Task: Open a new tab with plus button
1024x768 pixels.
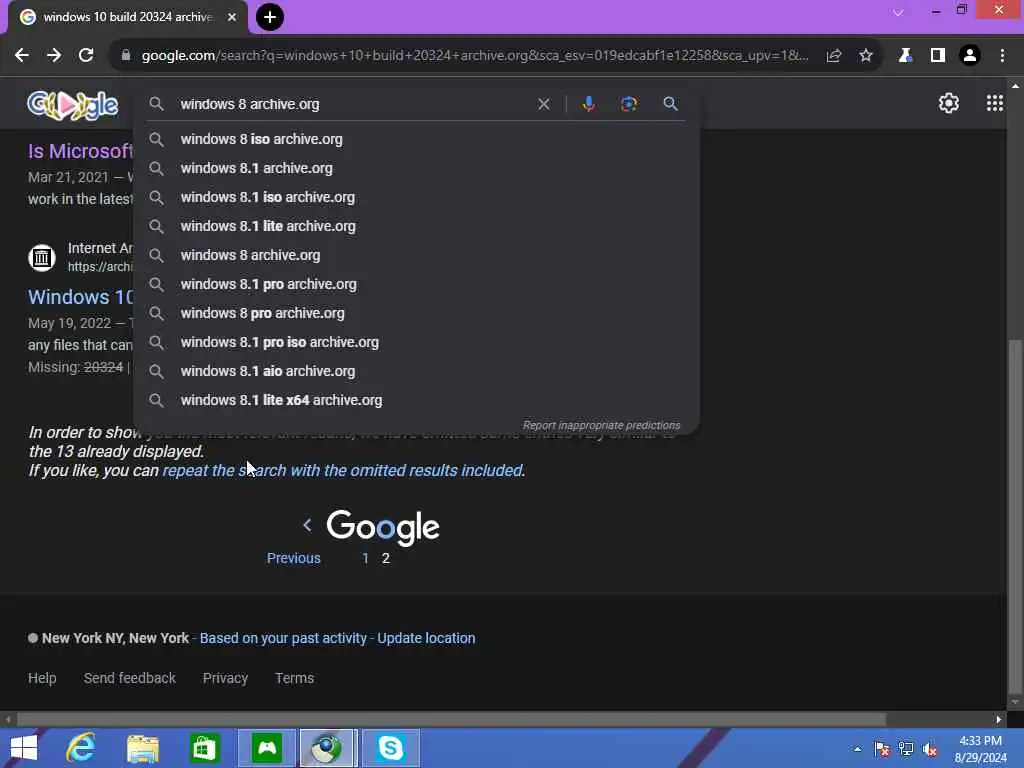Action: (x=270, y=17)
